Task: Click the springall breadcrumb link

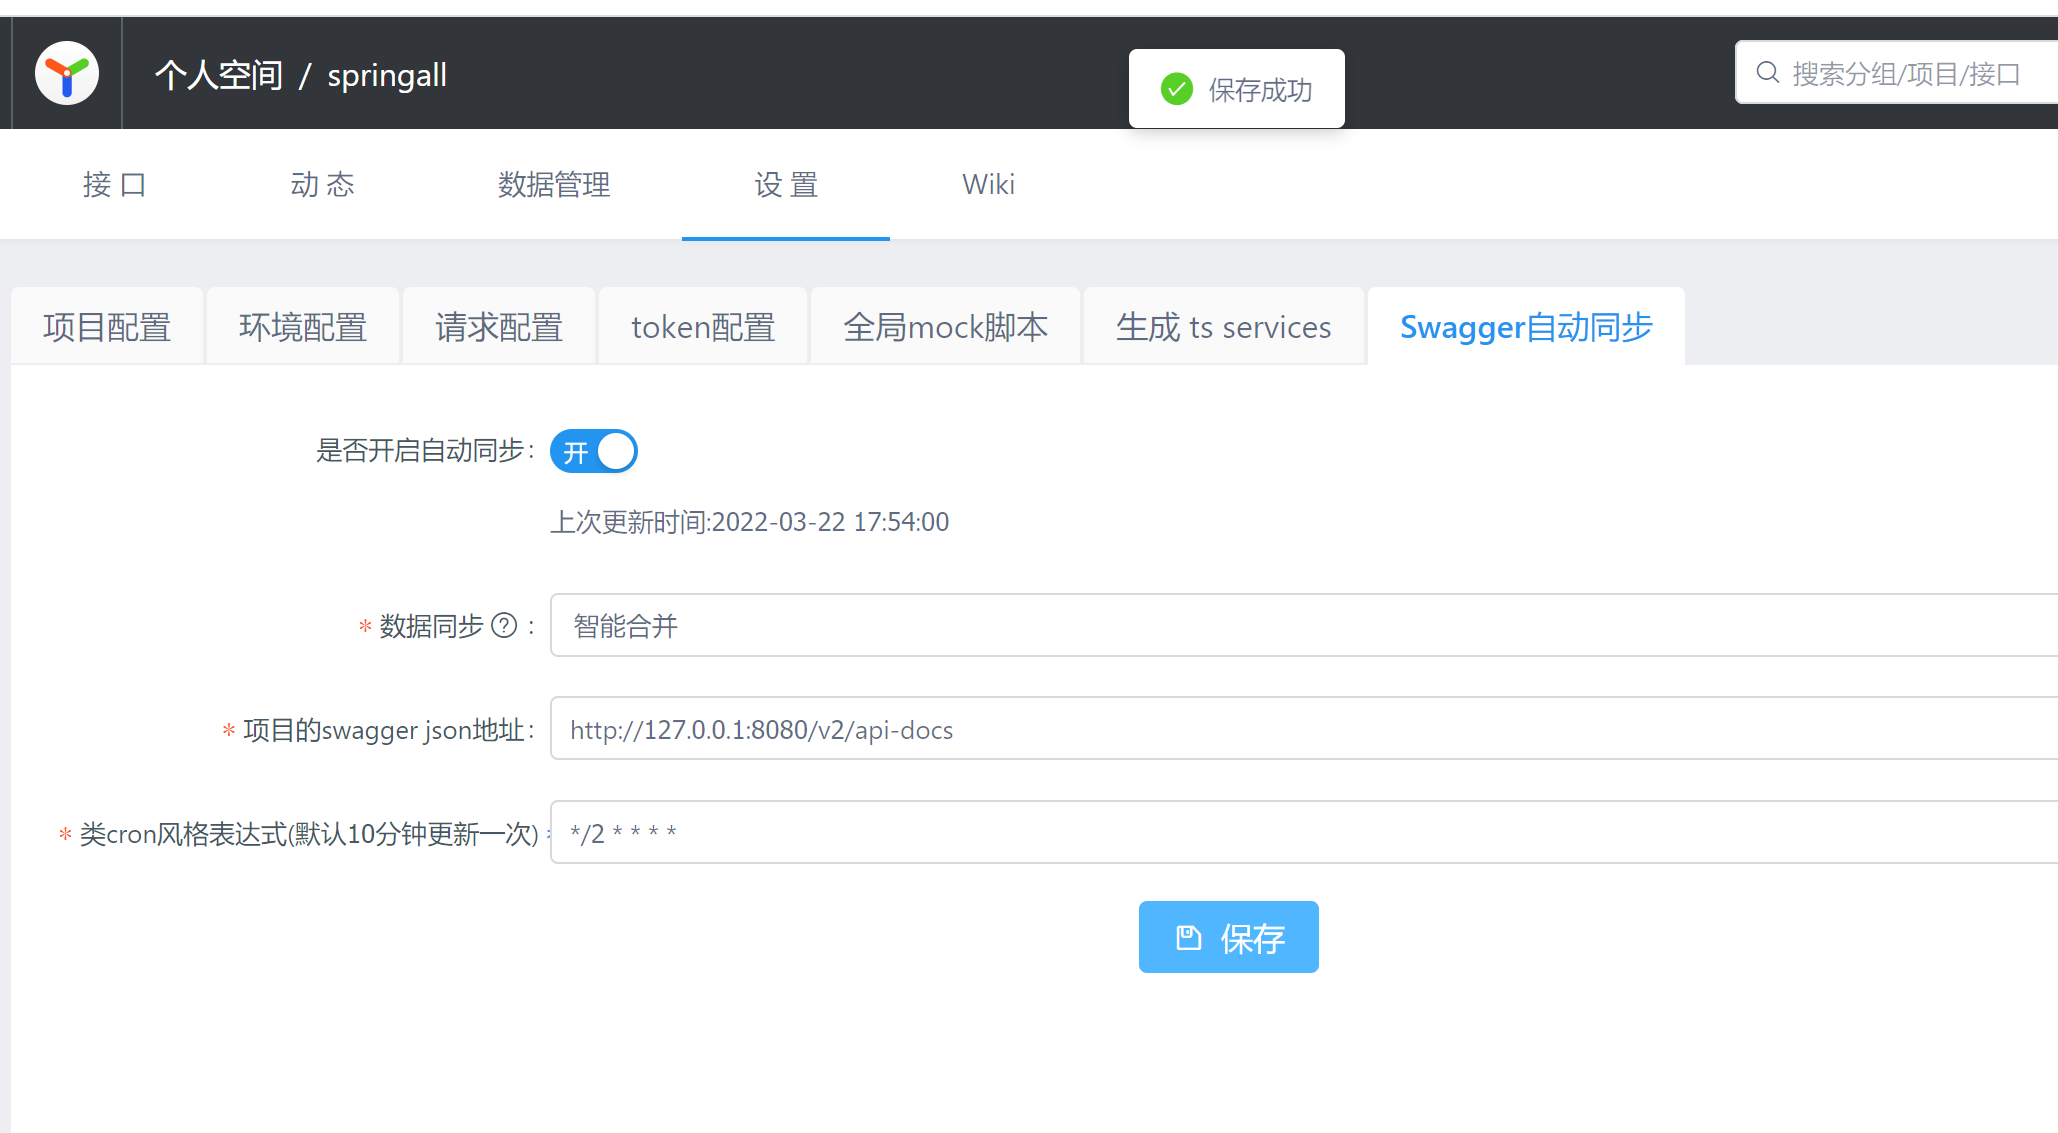Action: tap(387, 76)
